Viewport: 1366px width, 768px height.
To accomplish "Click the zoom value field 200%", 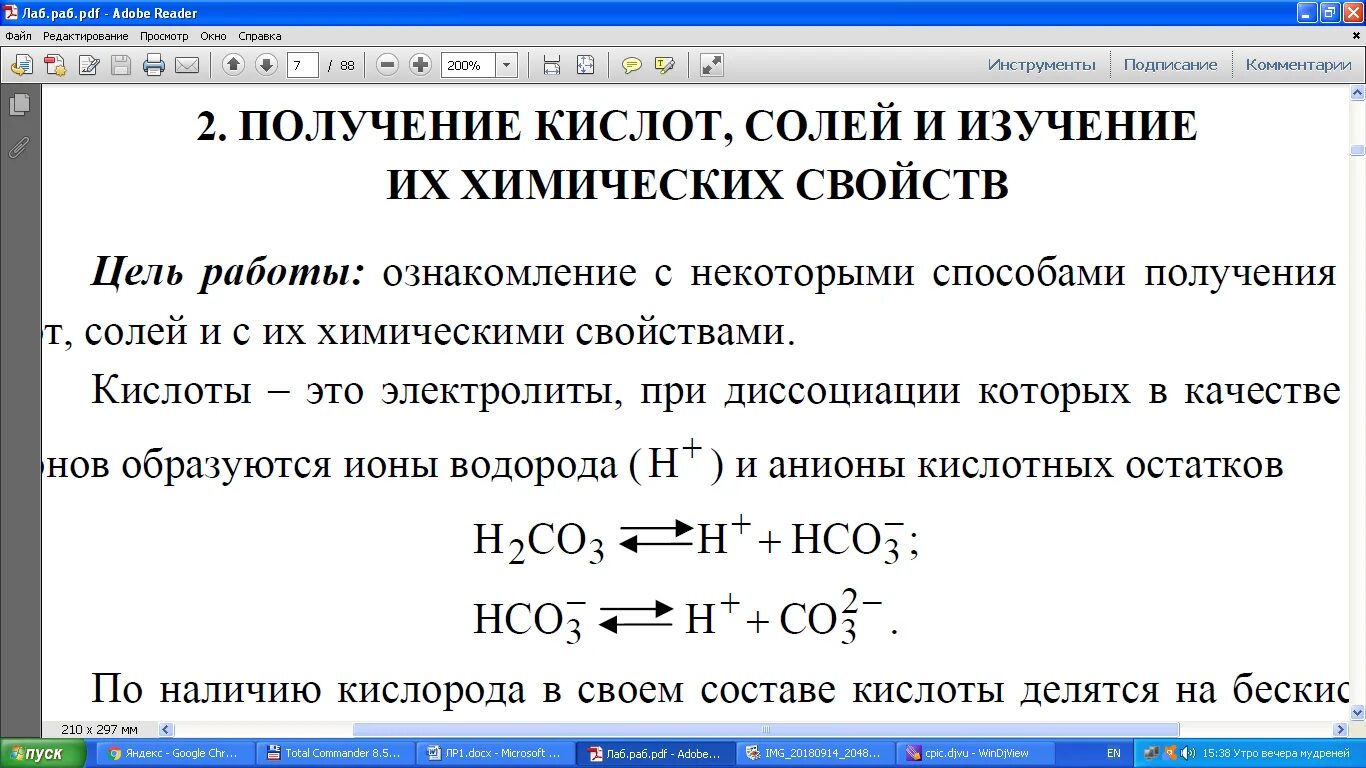I will coord(469,65).
